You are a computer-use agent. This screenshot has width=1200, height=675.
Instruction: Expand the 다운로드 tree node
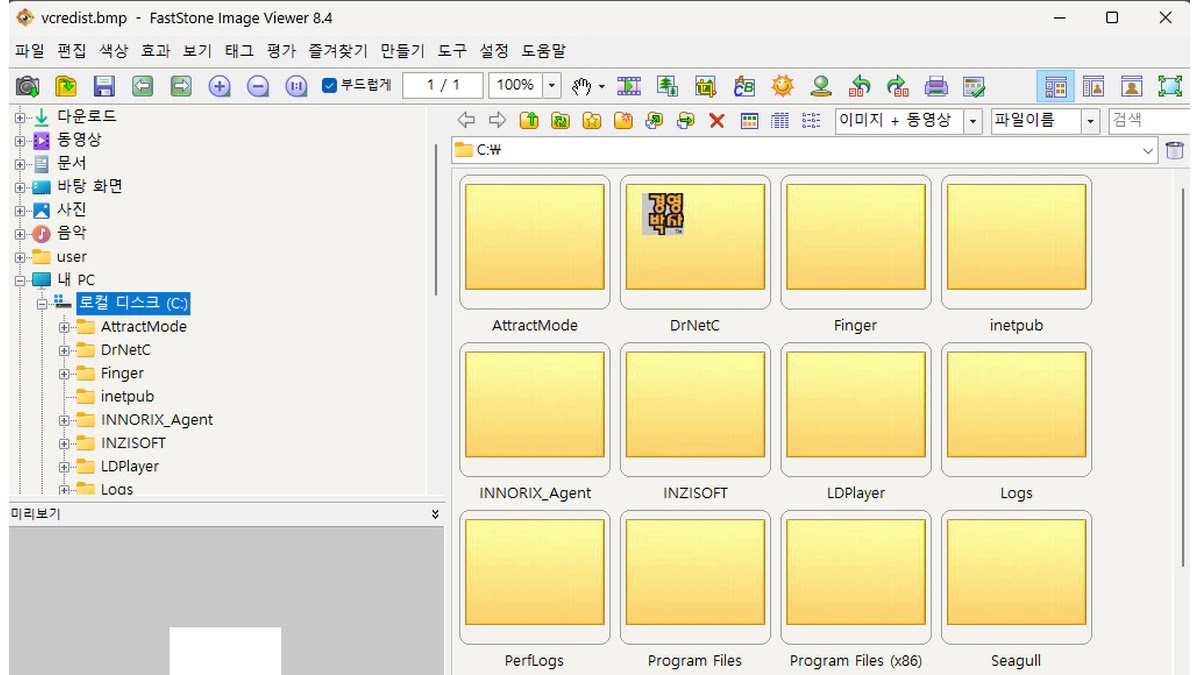point(19,117)
